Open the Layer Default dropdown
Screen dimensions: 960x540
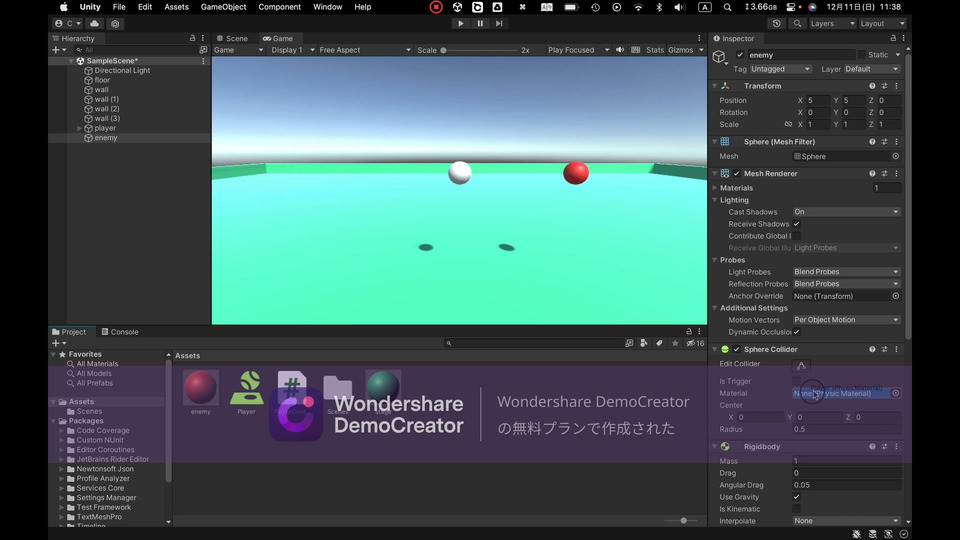pos(872,69)
